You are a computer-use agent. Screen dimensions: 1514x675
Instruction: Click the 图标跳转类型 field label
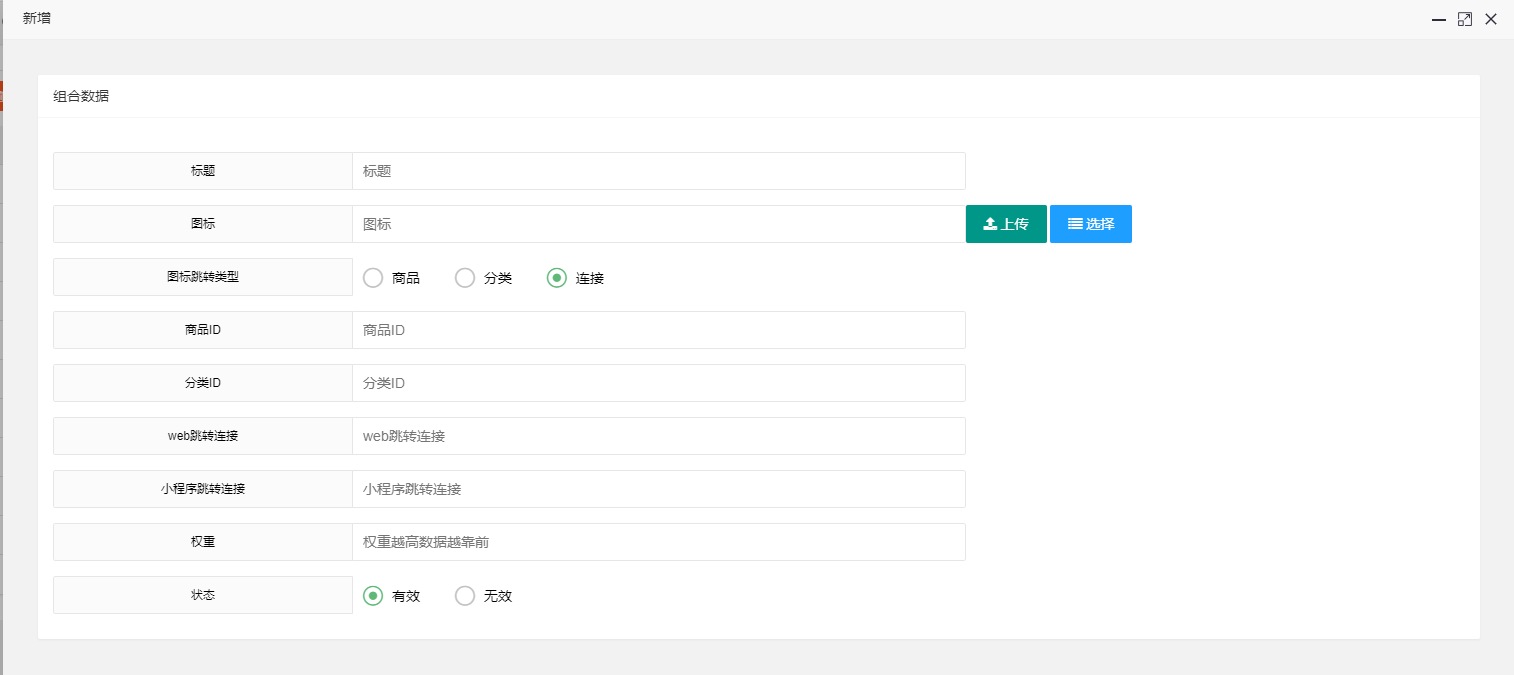pyautogui.click(x=203, y=277)
